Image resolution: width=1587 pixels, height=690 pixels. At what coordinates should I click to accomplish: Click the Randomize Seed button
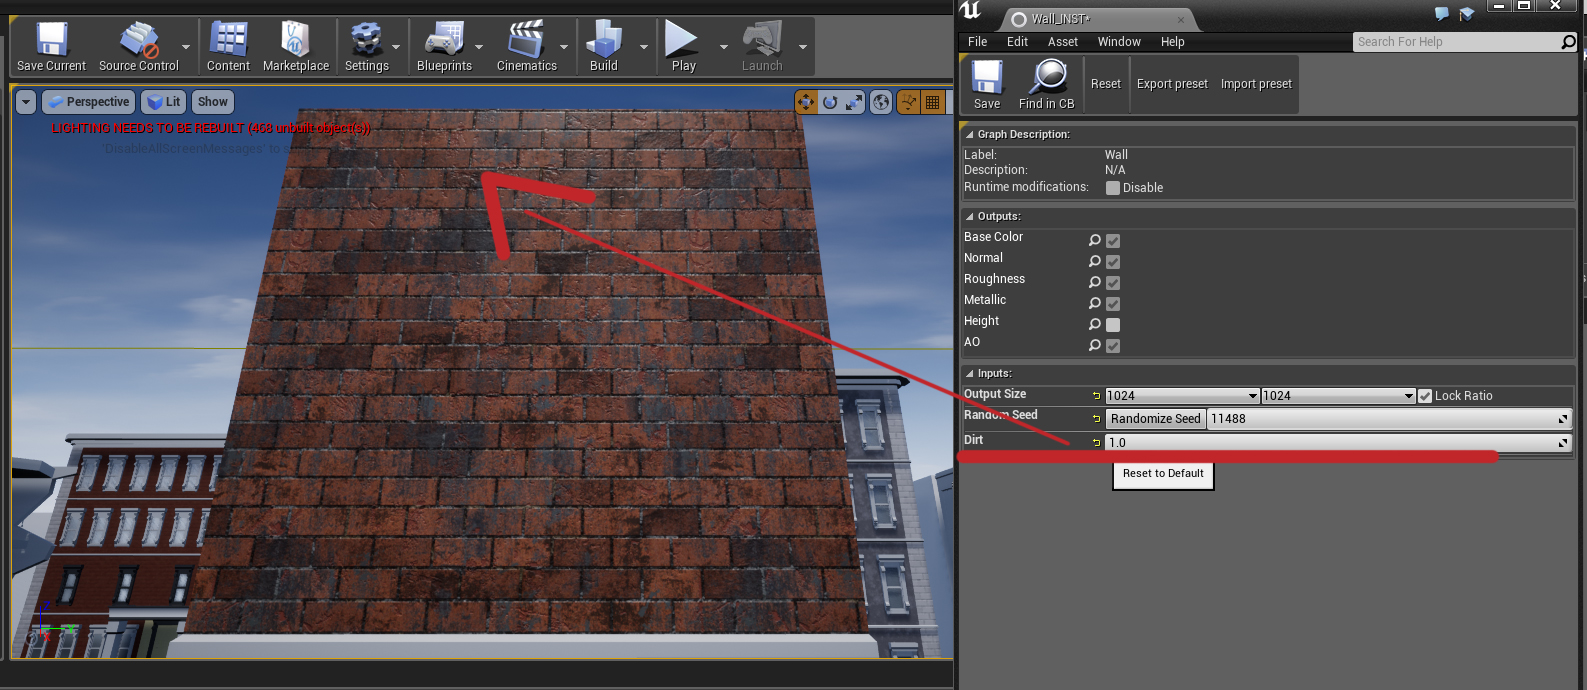[1155, 419]
